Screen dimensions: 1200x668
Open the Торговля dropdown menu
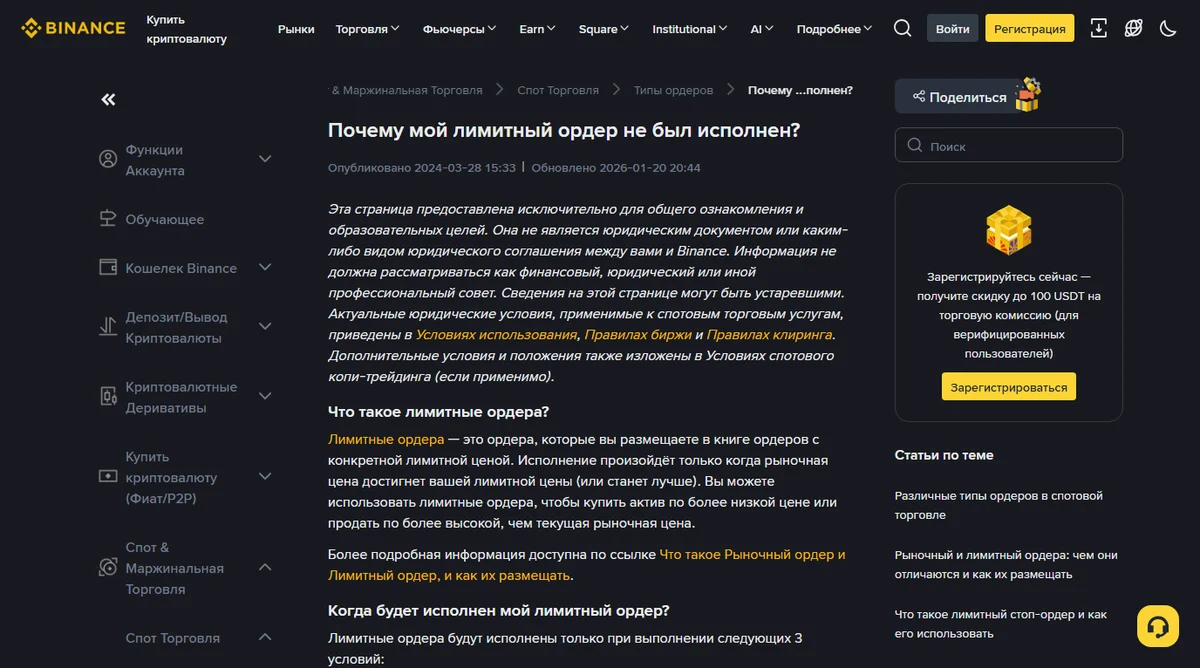coord(367,29)
